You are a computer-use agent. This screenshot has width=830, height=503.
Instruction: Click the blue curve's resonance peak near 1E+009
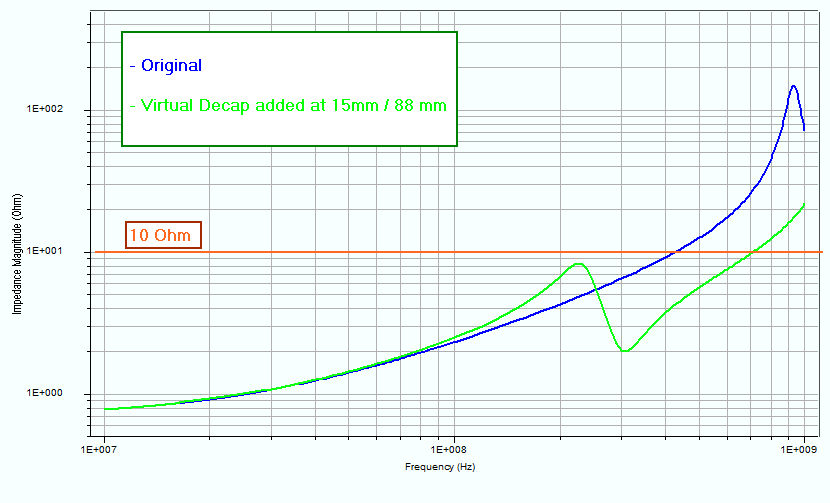pyautogui.click(x=793, y=86)
